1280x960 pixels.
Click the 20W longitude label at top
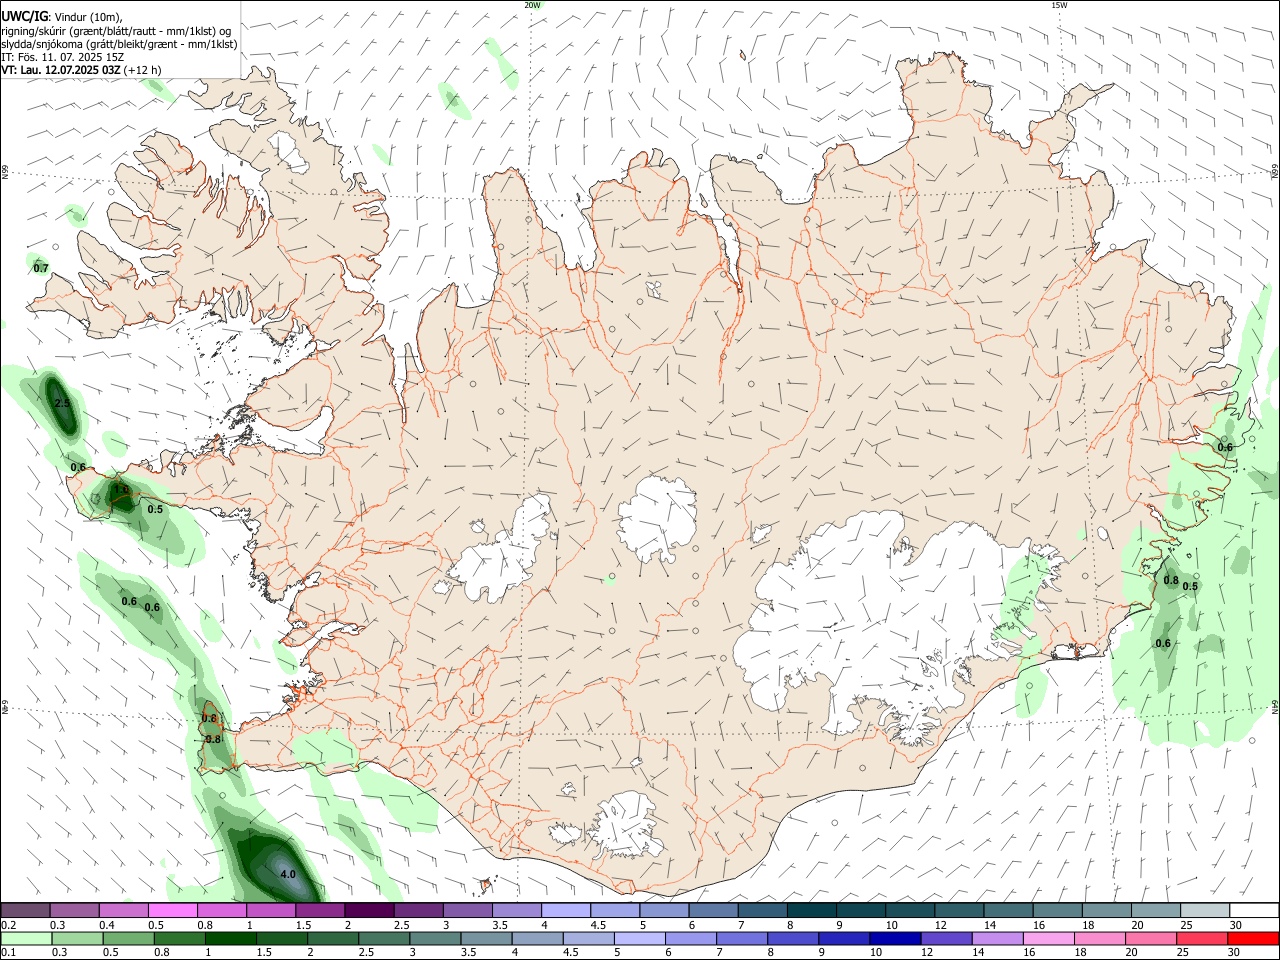533,5
